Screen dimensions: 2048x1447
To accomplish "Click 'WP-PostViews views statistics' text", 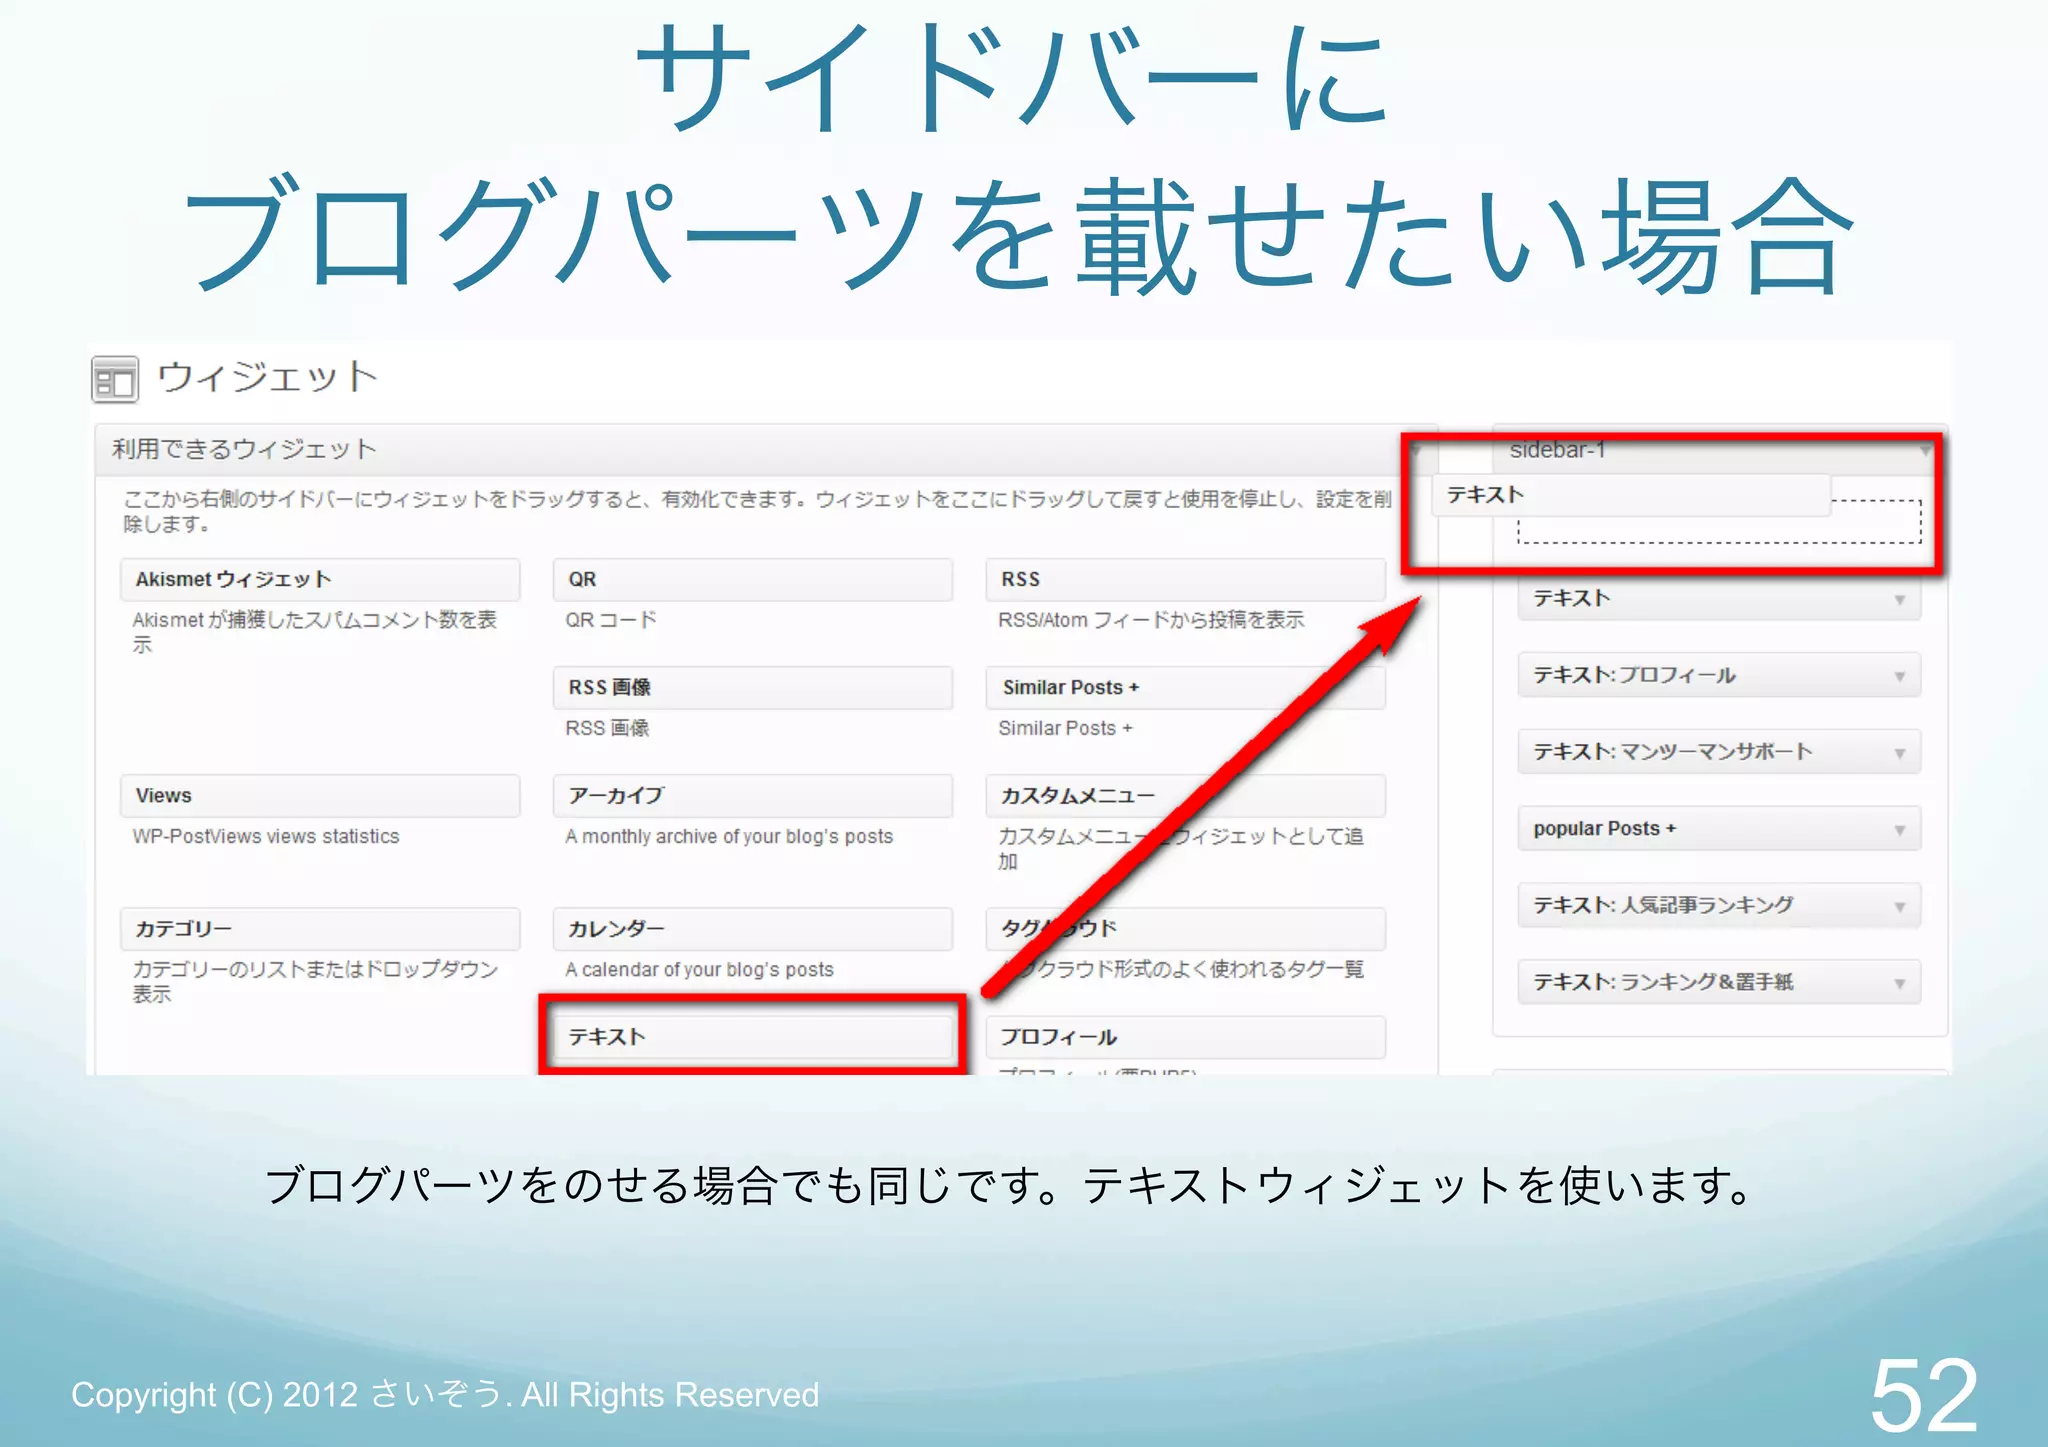I will click(x=266, y=836).
